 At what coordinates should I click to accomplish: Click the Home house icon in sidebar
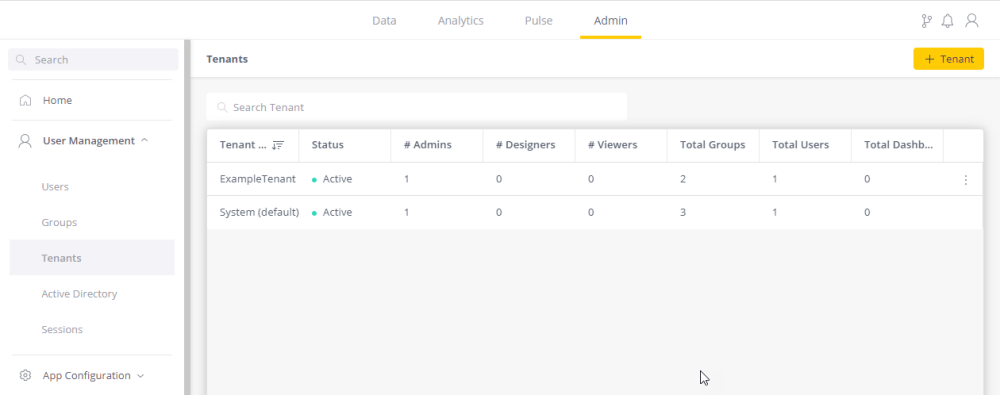point(26,100)
